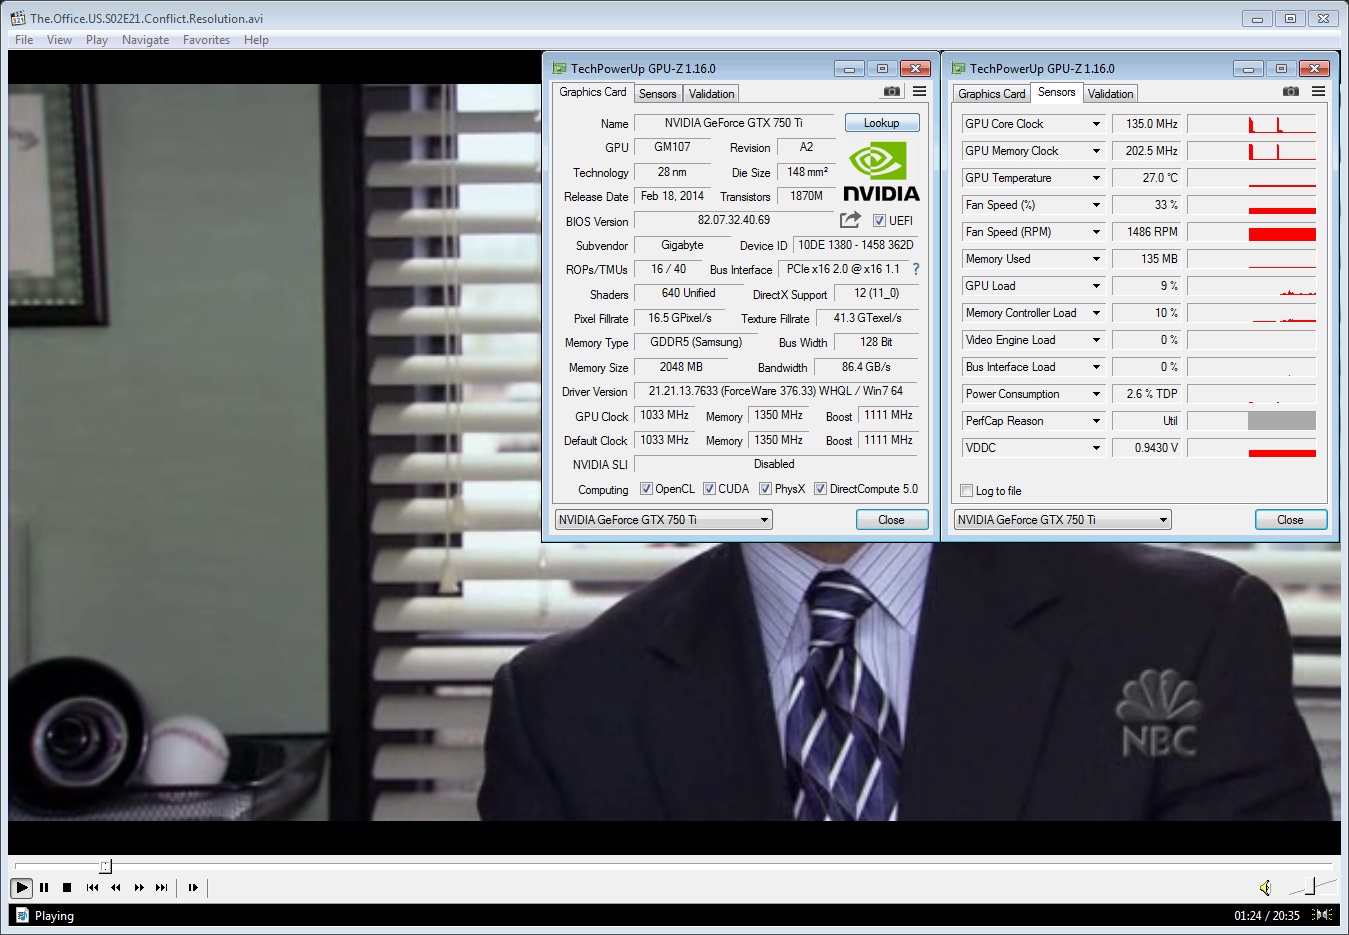Adjust the volume slider
Viewport: 1349px width, 935px height.
pos(1311,886)
